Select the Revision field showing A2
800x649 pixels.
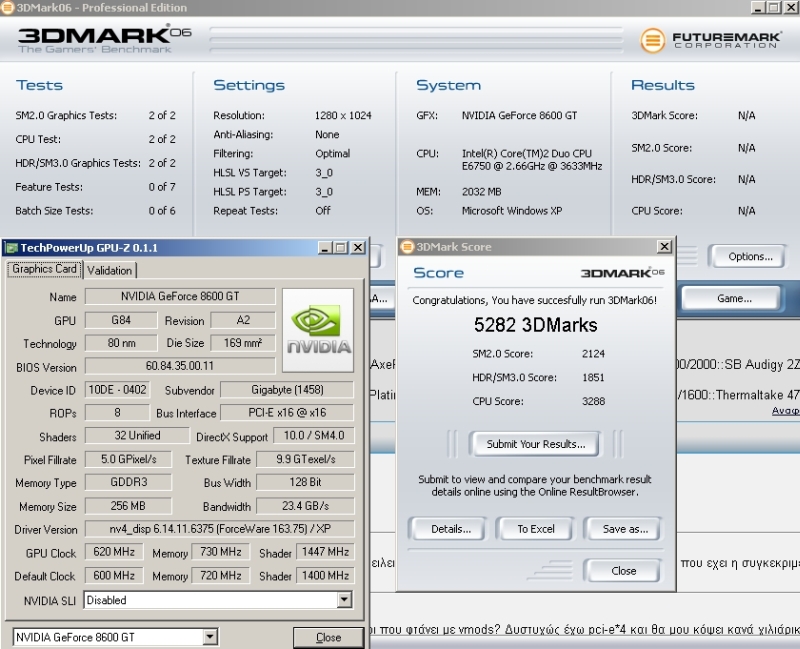click(x=243, y=320)
